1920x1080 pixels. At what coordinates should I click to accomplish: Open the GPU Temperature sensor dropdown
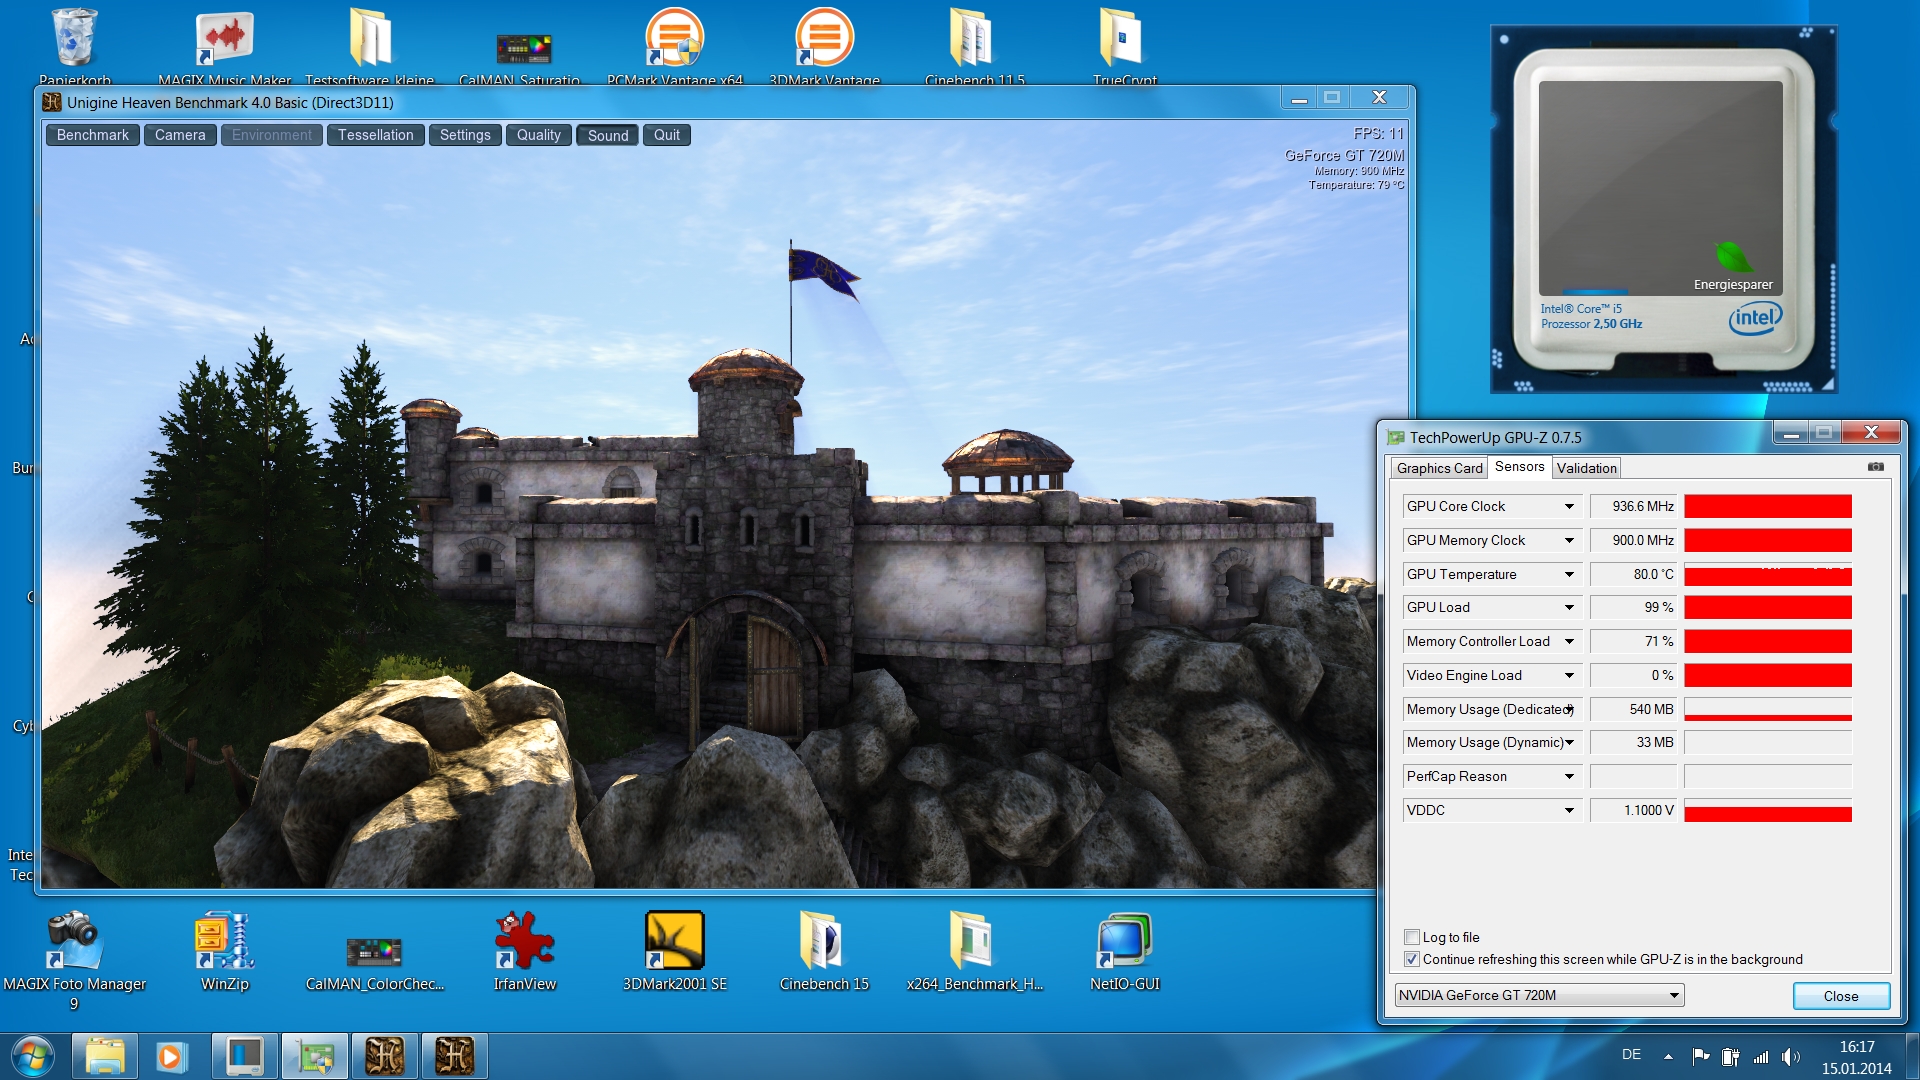[x=1569, y=574]
